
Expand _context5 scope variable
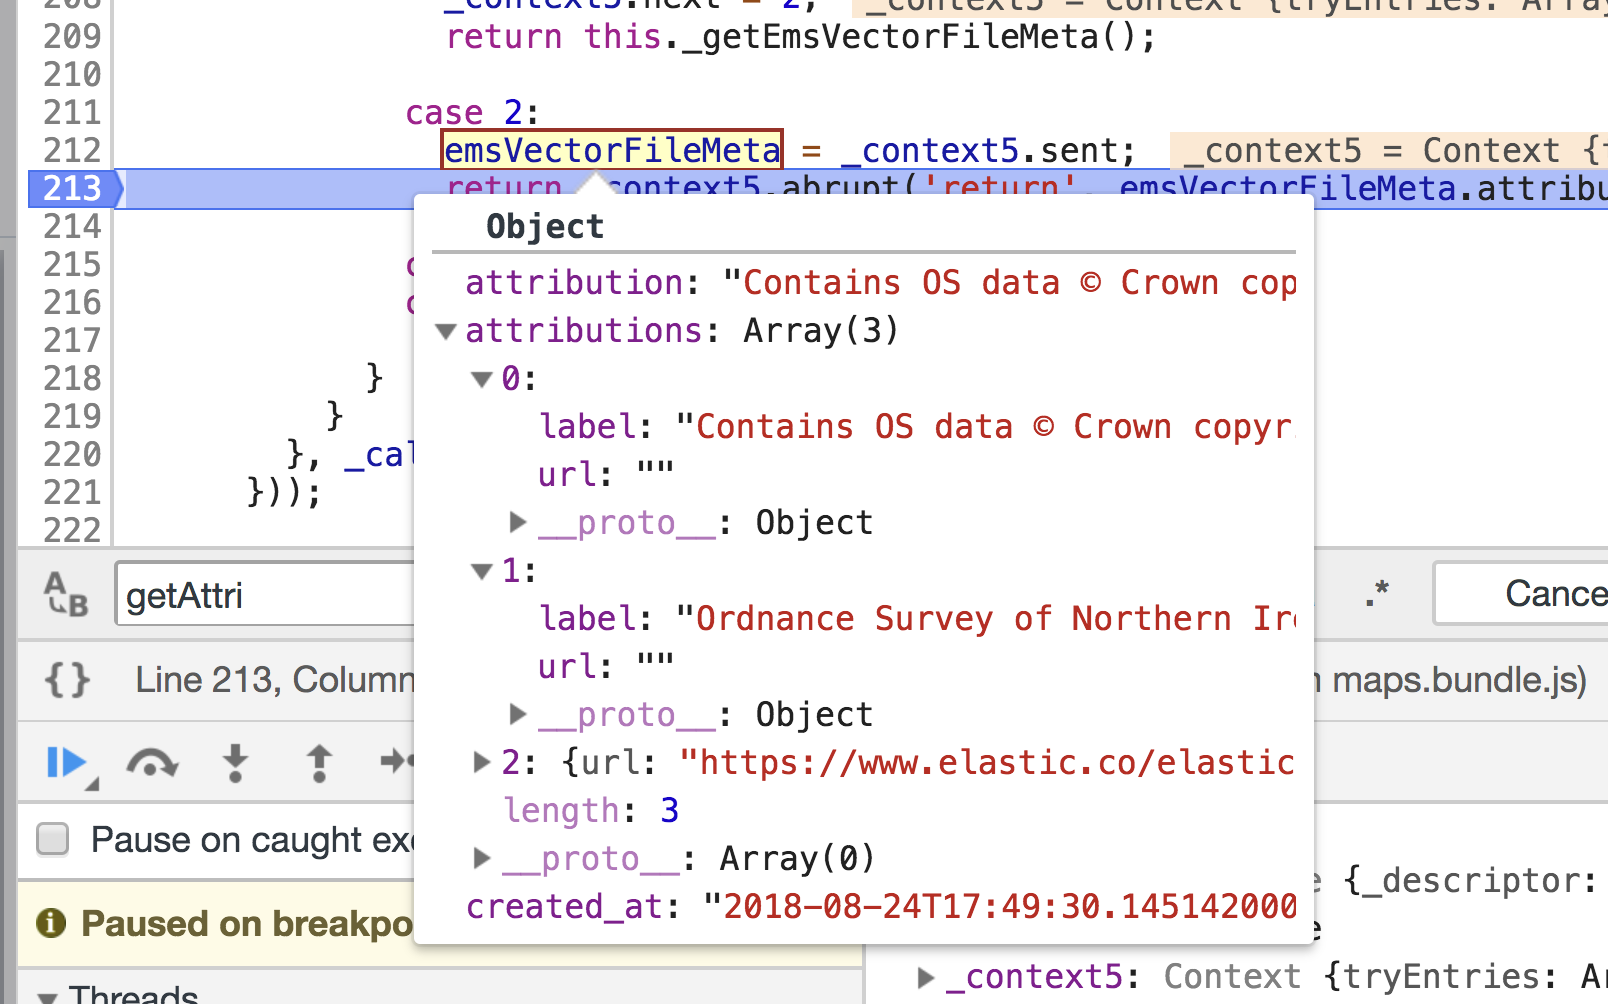(926, 977)
